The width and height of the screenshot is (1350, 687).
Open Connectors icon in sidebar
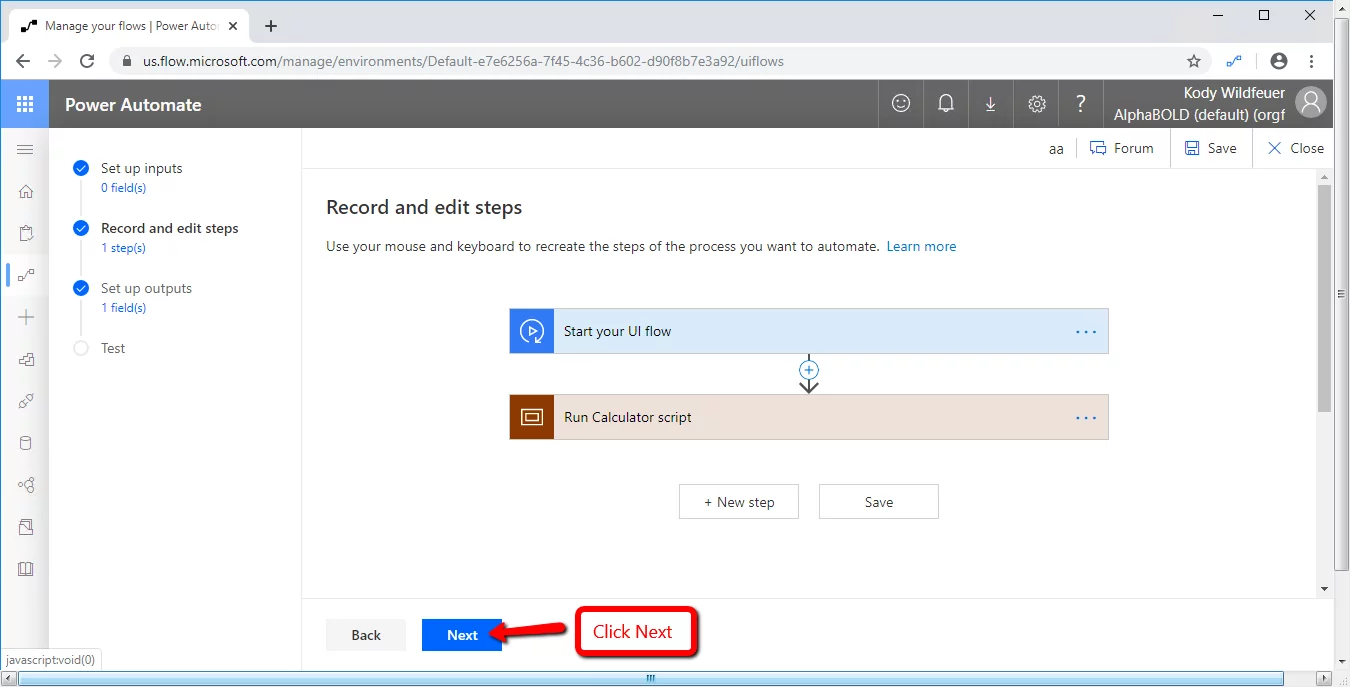click(26, 401)
